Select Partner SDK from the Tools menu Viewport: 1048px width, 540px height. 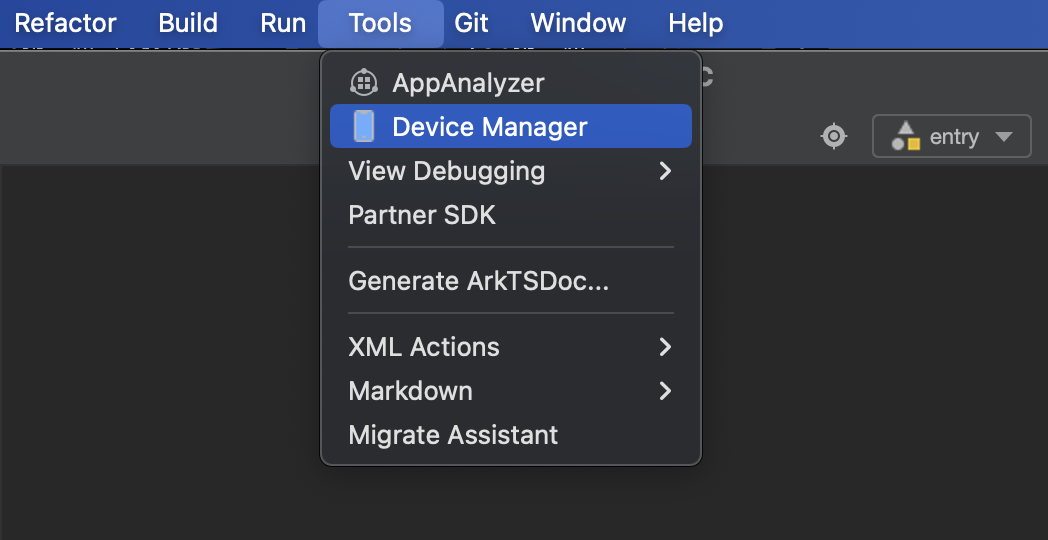click(x=422, y=215)
